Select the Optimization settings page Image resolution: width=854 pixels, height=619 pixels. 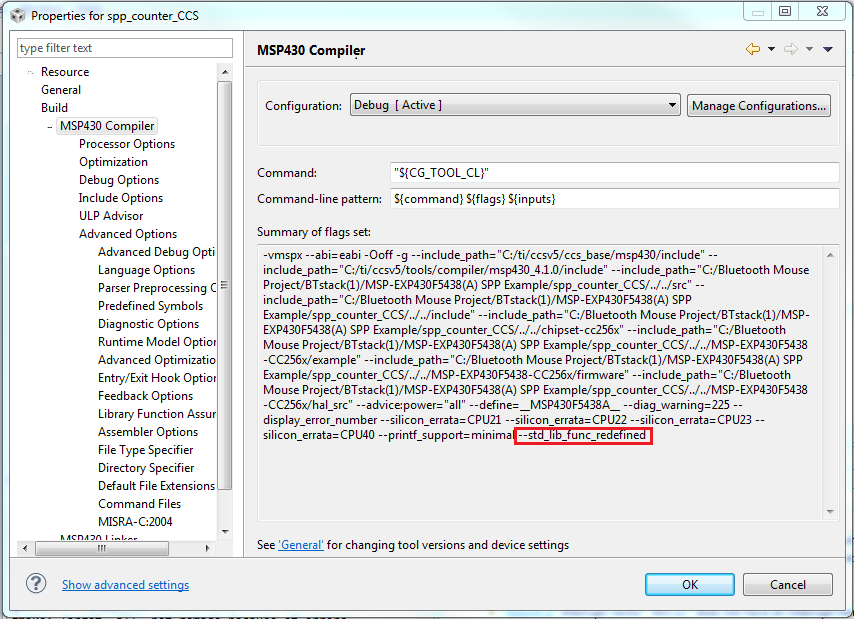[x=113, y=161]
